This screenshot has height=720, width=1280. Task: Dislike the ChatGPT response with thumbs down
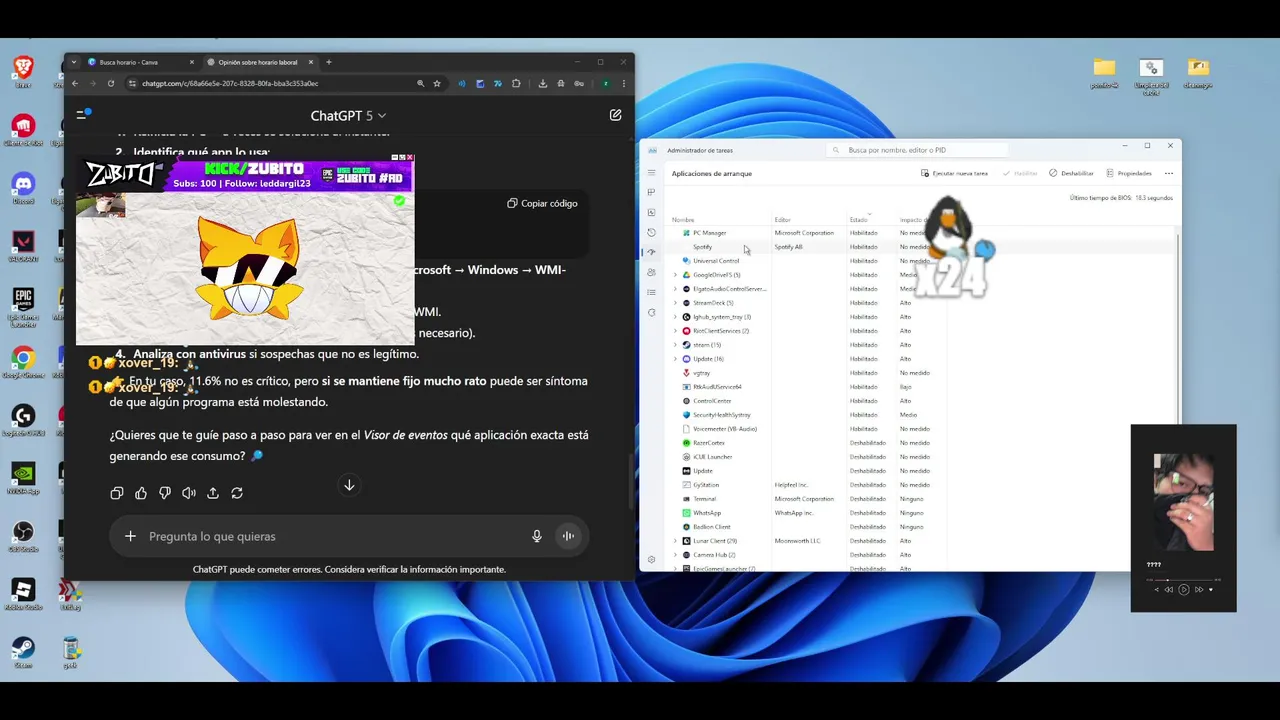click(165, 493)
